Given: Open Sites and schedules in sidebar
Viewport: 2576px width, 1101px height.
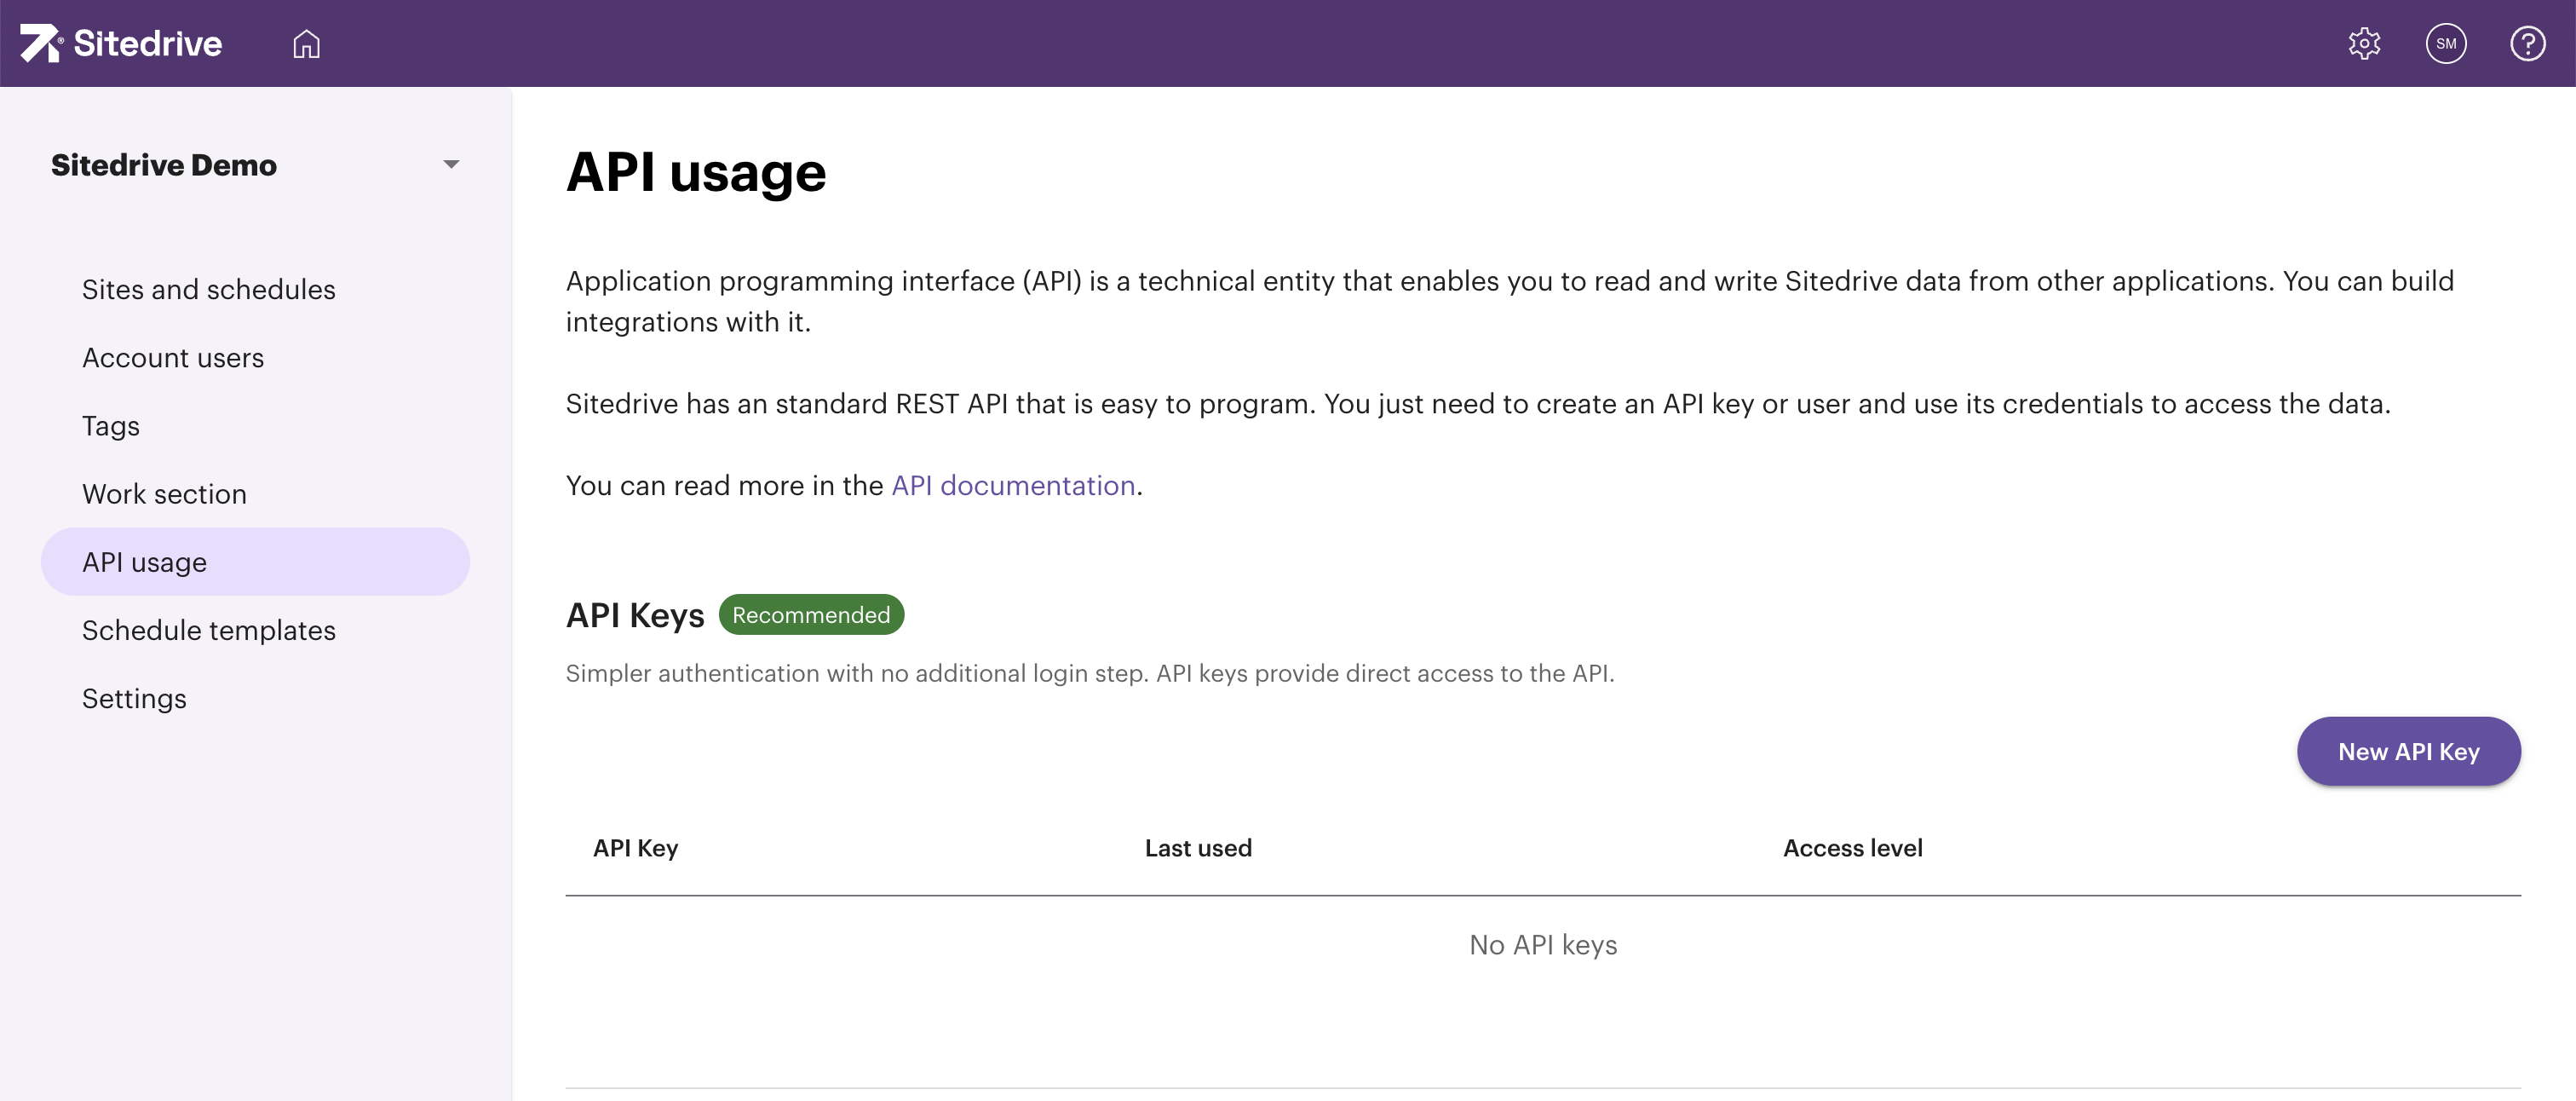Looking at the screenshot, I should [x=208, y=289].
